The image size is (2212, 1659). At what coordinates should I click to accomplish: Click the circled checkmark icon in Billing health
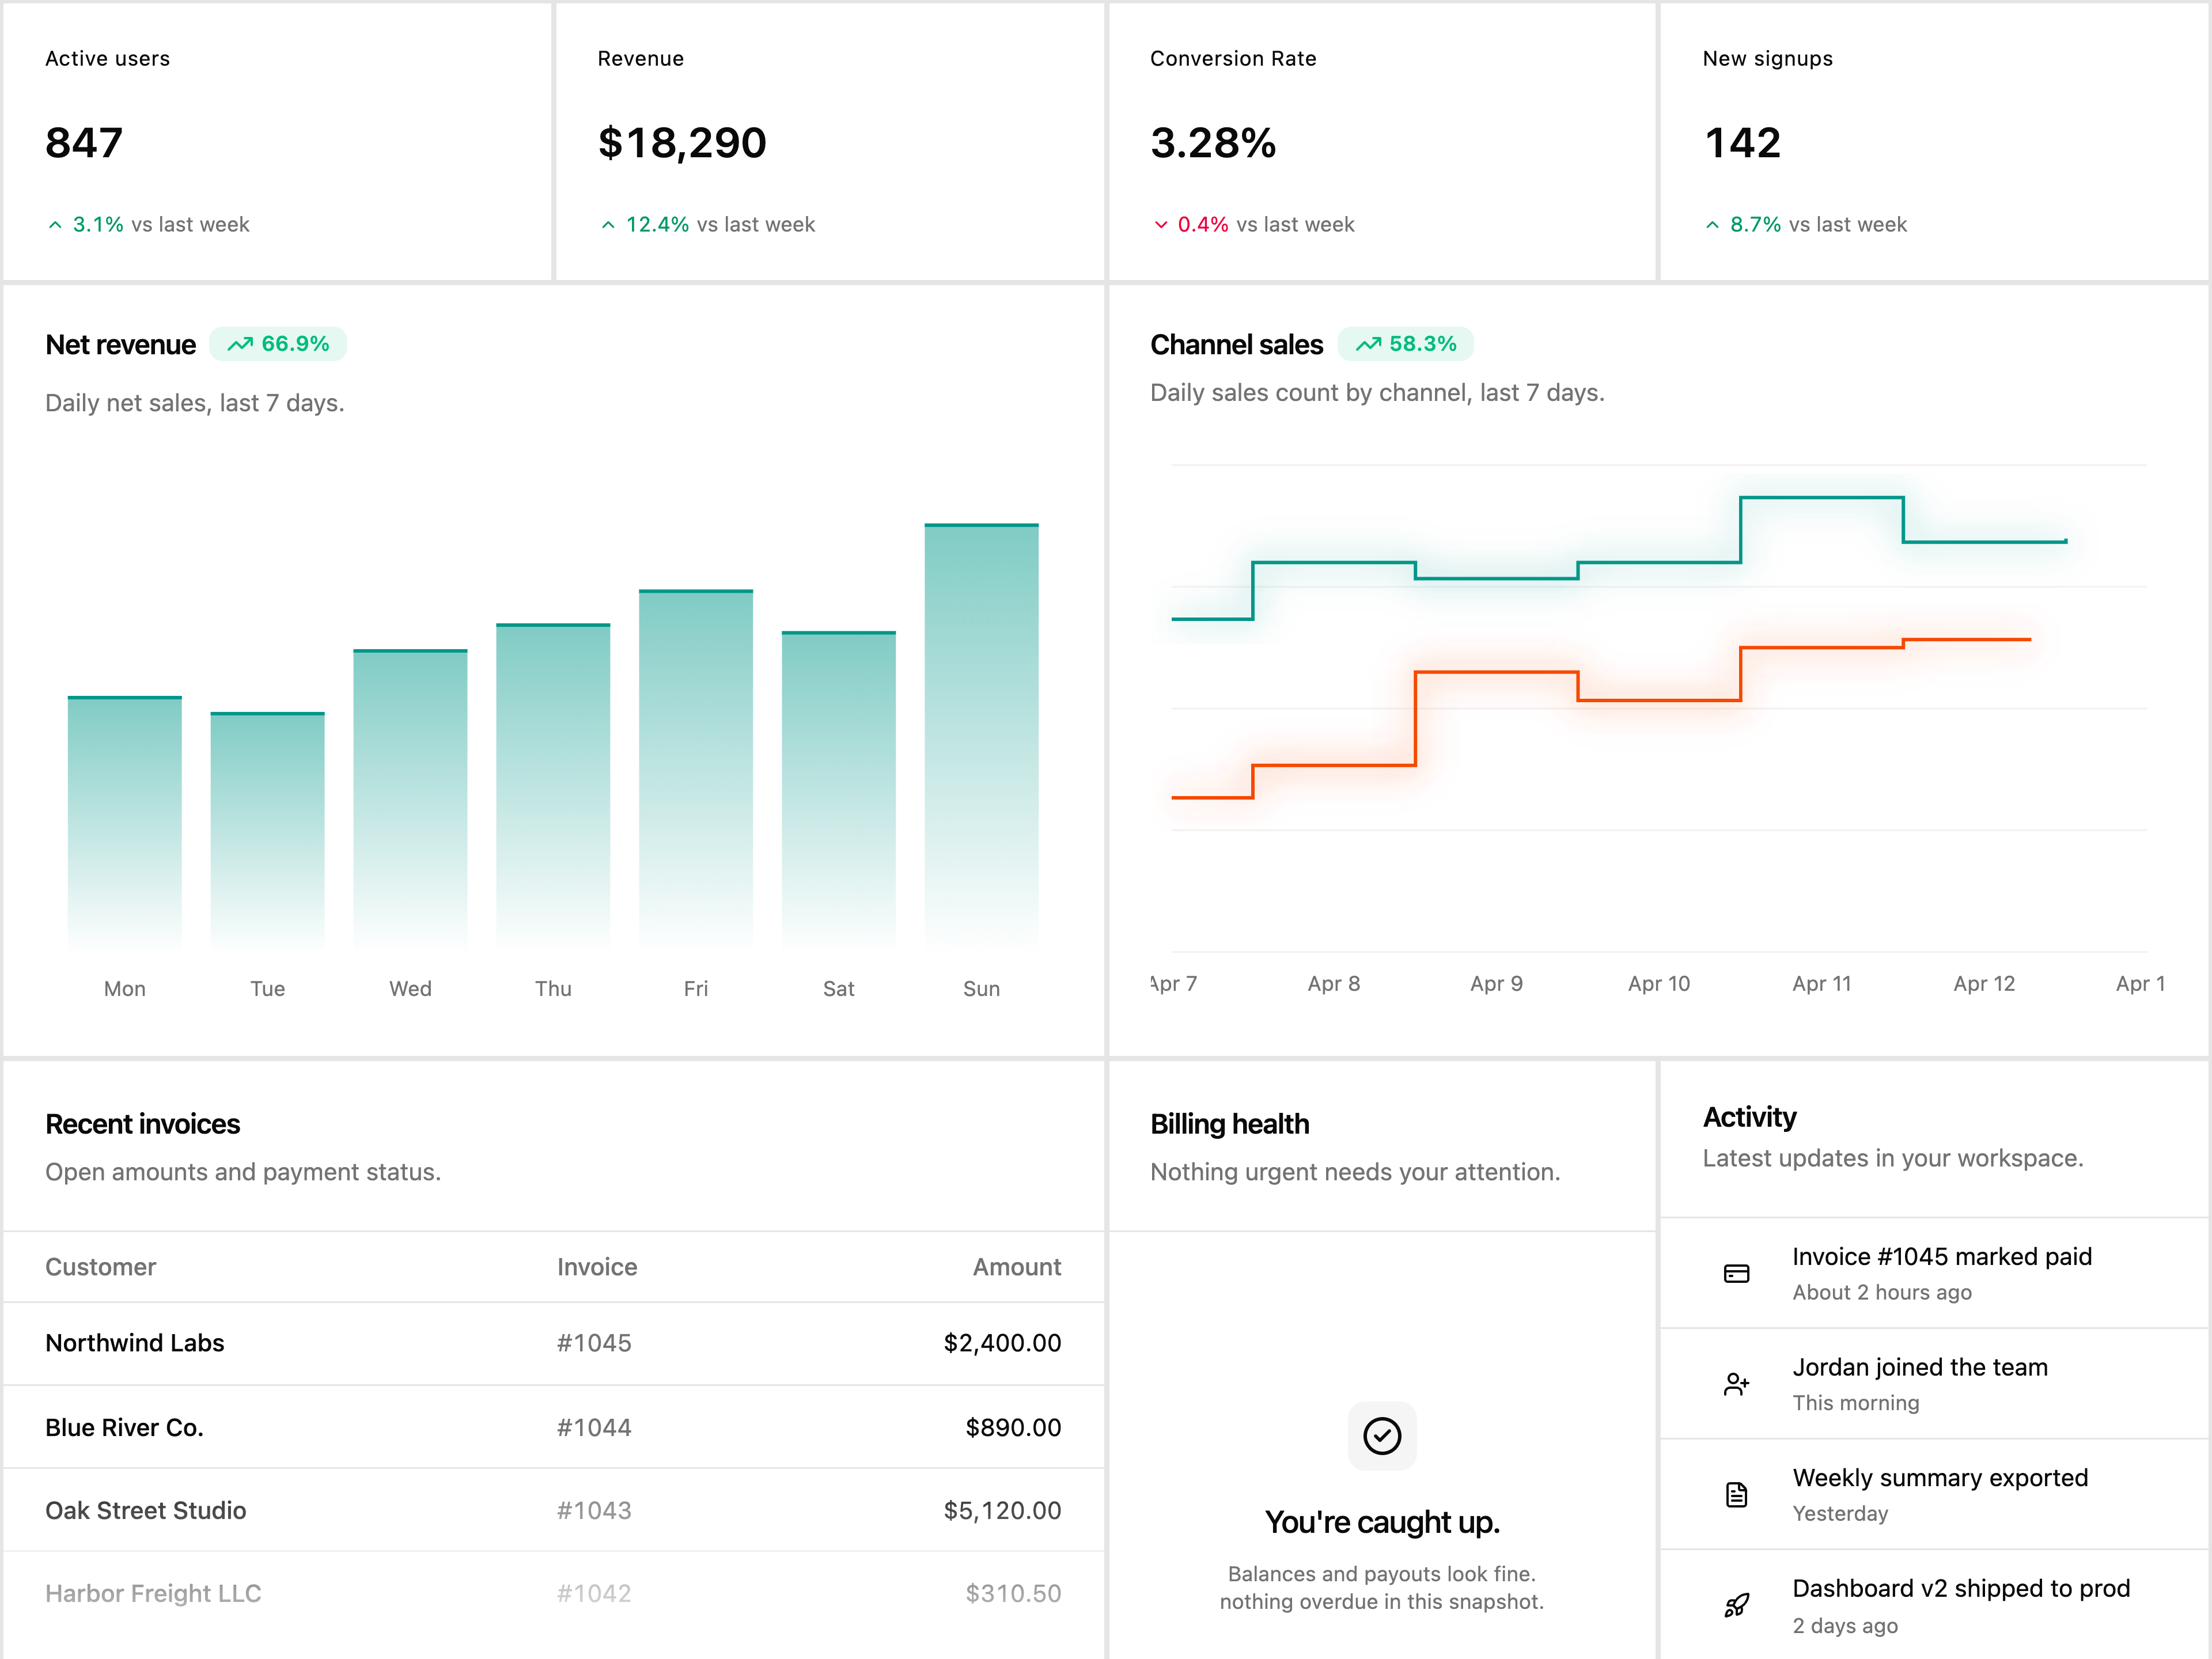[1382, 1436]
